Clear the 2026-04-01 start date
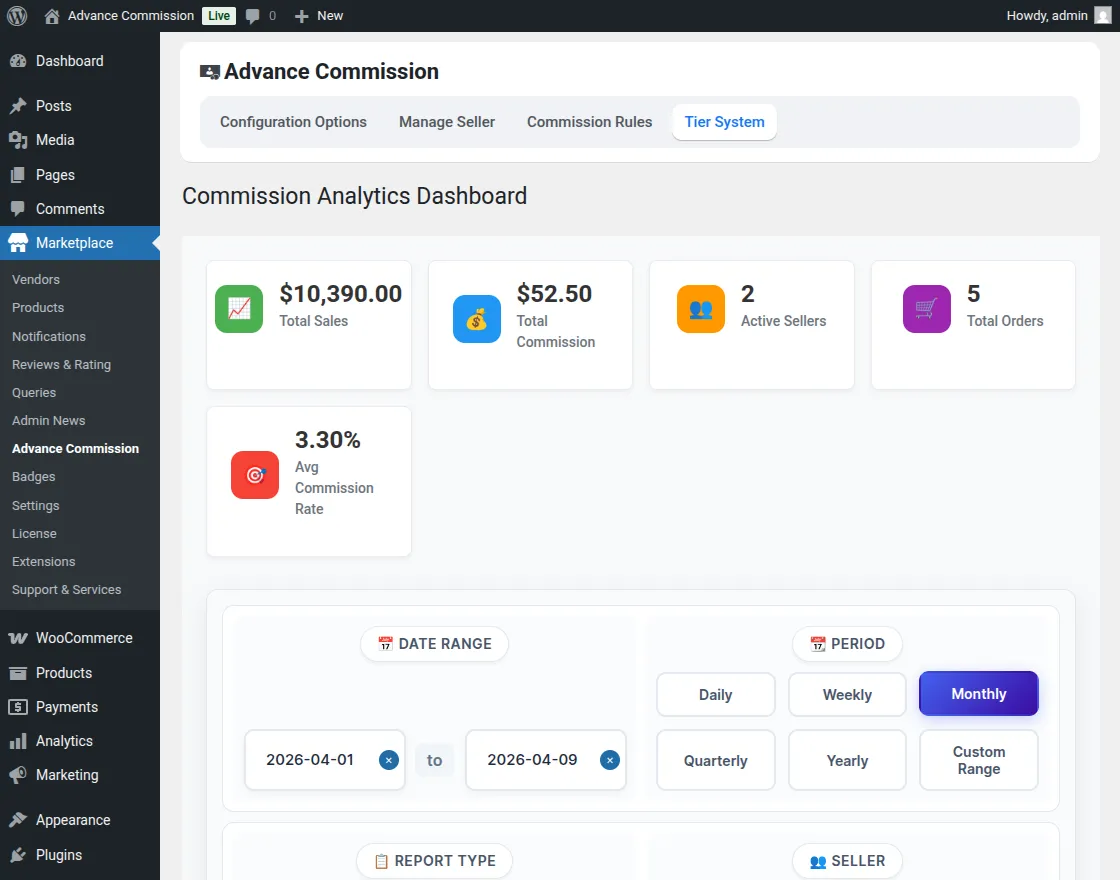Viewport: 1120px width, 880px height. [x=389, y=760]
